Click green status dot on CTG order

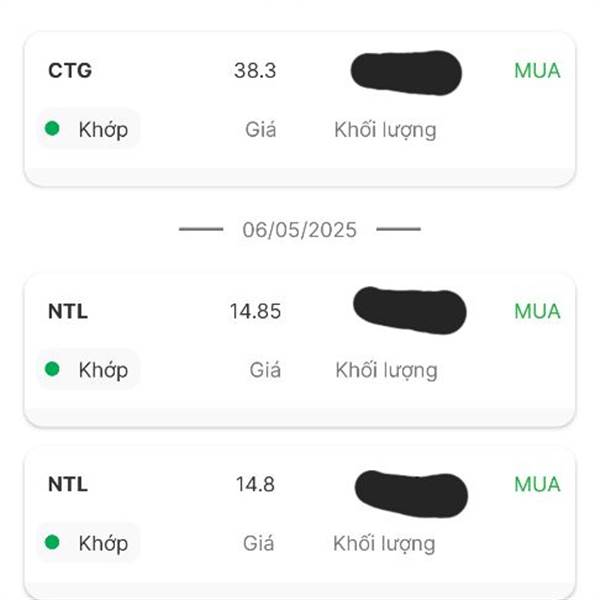click(52, 128)
